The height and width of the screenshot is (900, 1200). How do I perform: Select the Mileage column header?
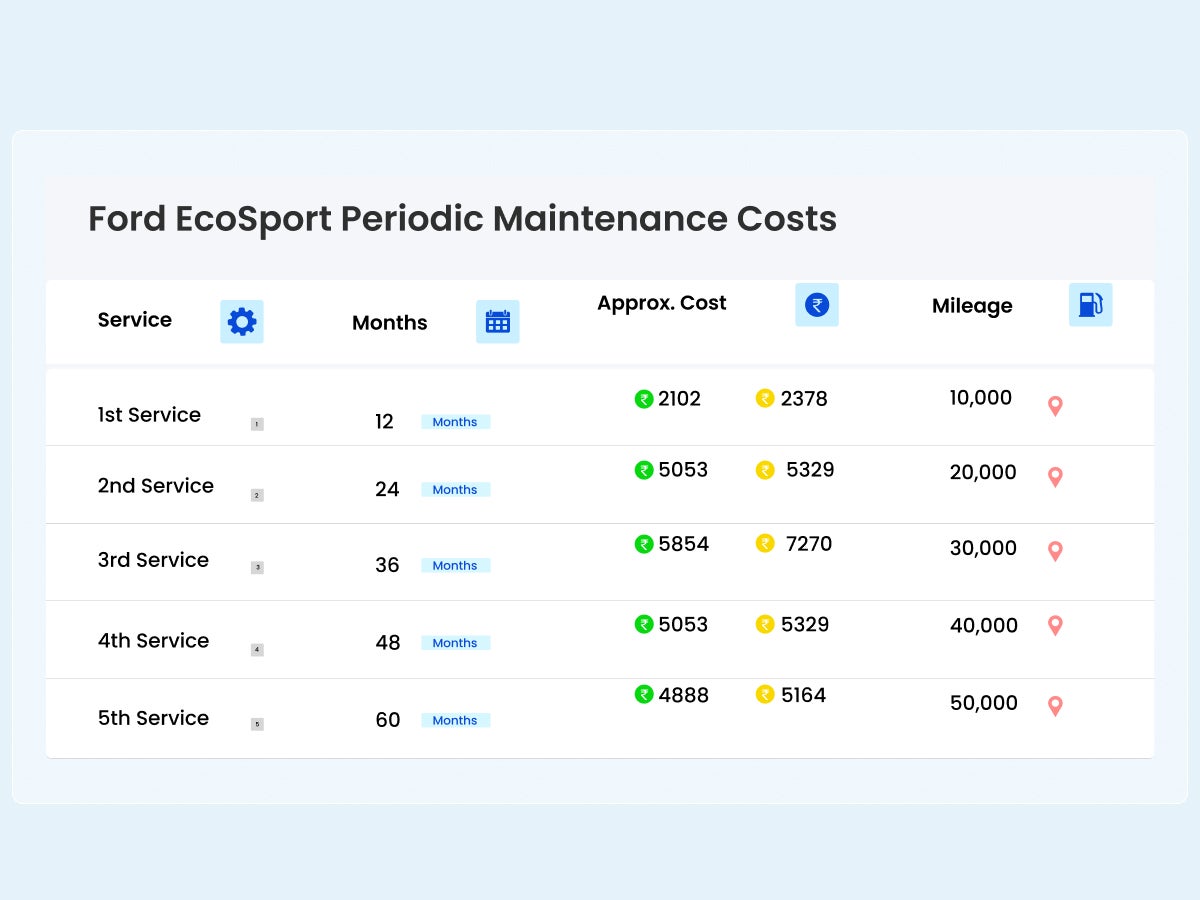(x=972, y=306)
